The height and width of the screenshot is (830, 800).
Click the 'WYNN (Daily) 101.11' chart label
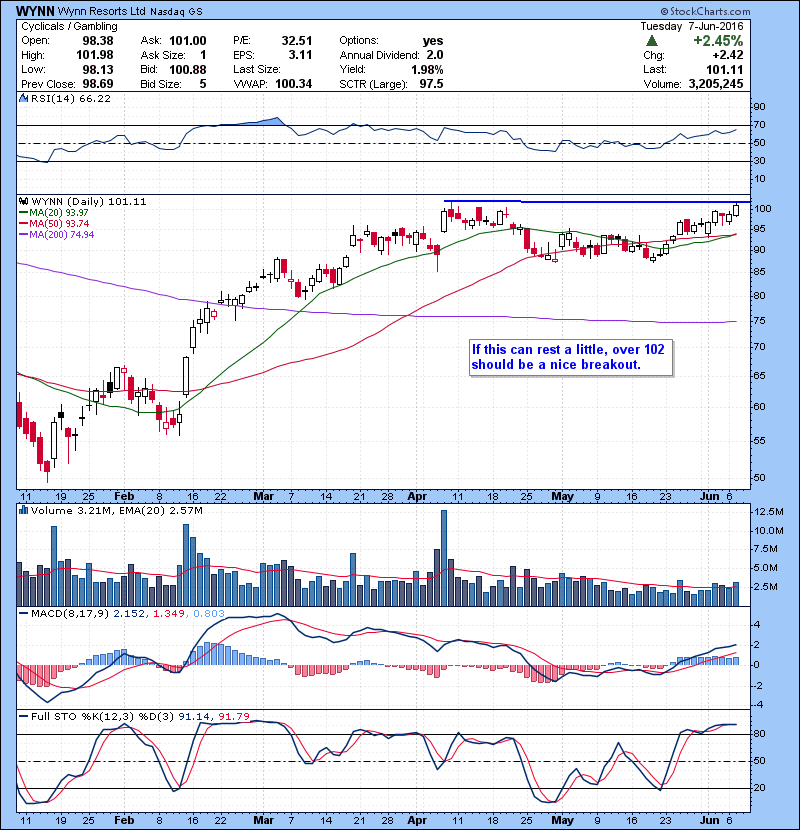pos(88,201)
